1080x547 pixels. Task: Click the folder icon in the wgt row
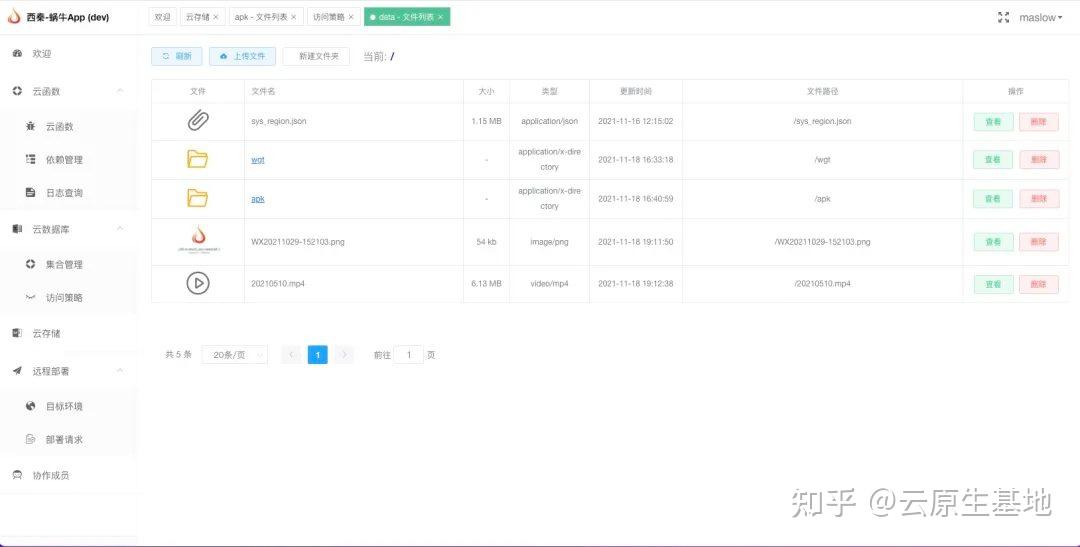pyautogui.click(x=198, y=159)
